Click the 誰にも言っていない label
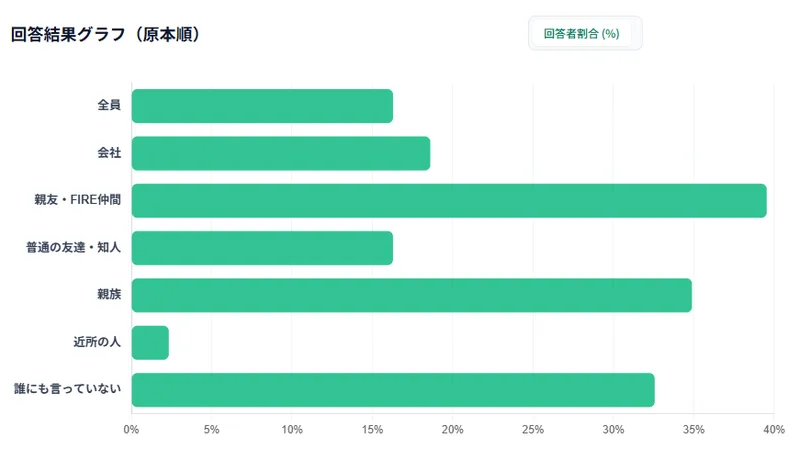Image resolution: width=800 pixels, height=449 pixels. (x=67, y=389)
